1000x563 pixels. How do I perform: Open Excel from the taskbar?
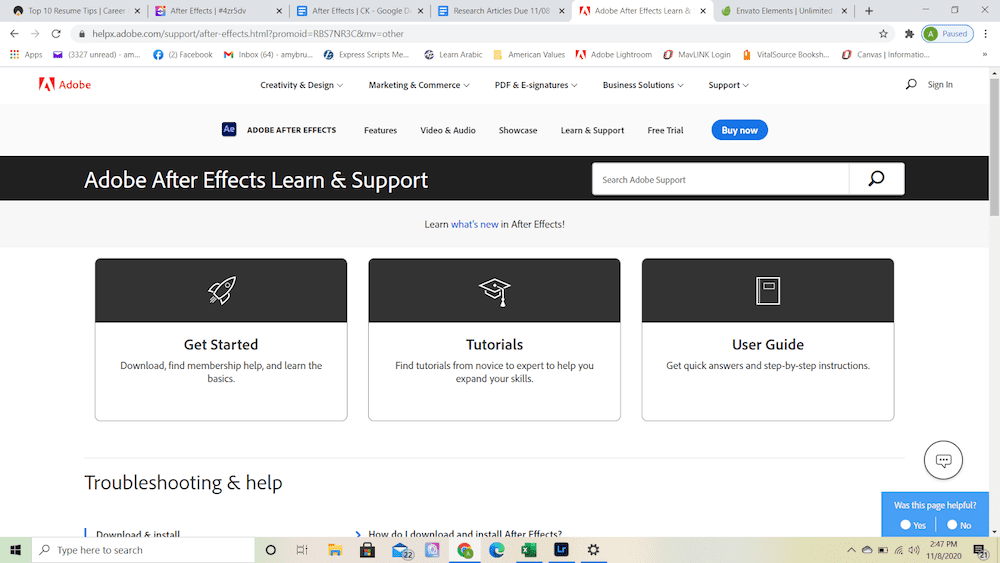coord(529,550)
